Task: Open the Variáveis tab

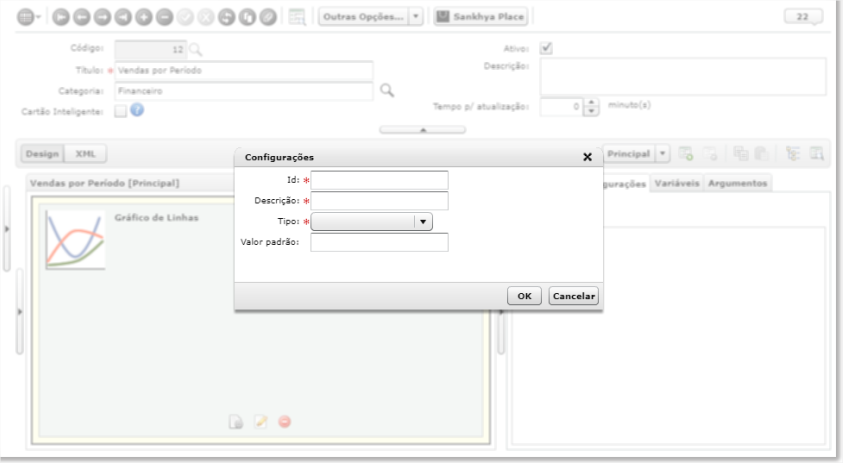Action: point(677,183)
